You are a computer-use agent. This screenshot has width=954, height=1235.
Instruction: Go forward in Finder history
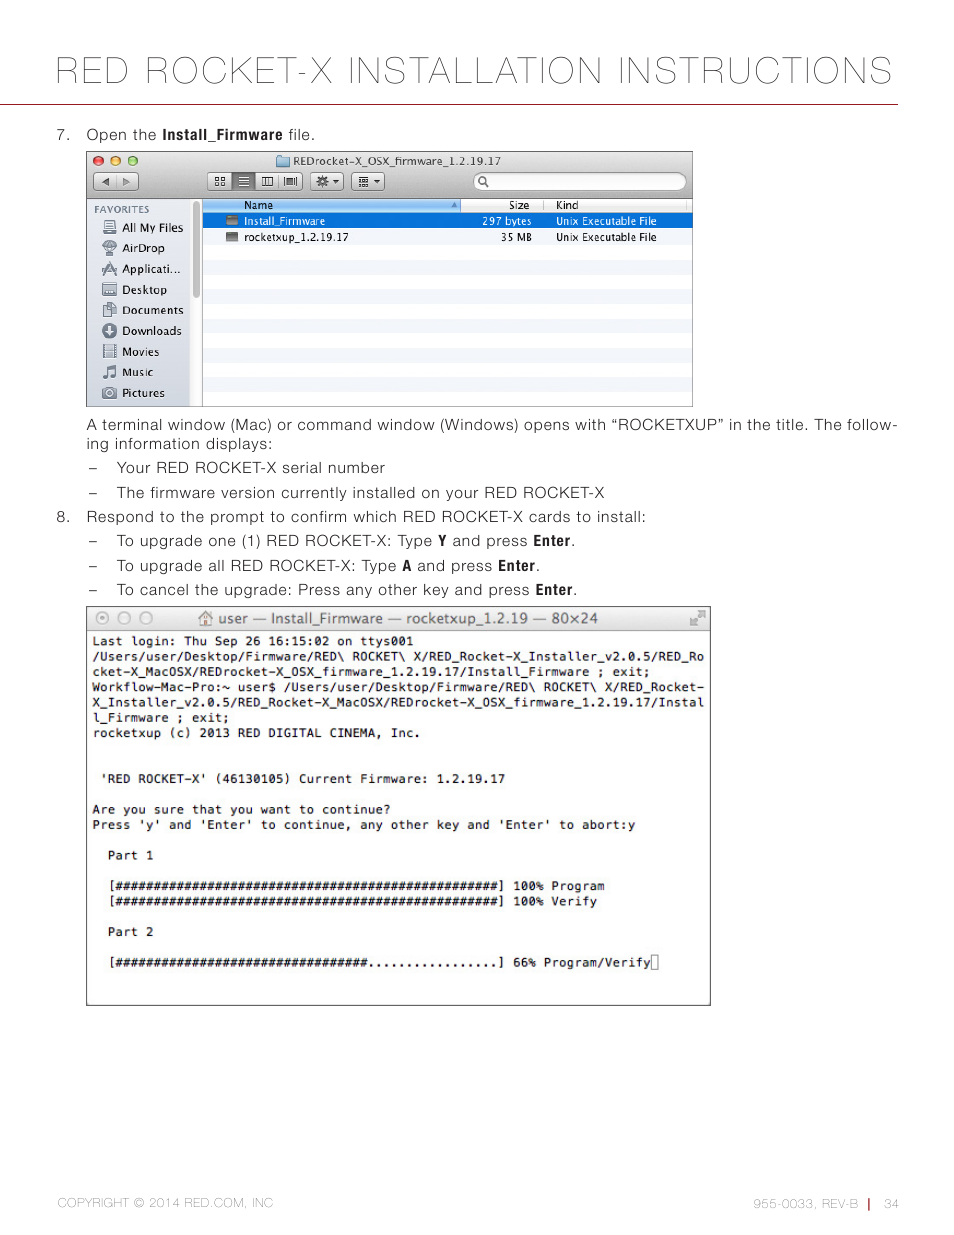point(127,182)
